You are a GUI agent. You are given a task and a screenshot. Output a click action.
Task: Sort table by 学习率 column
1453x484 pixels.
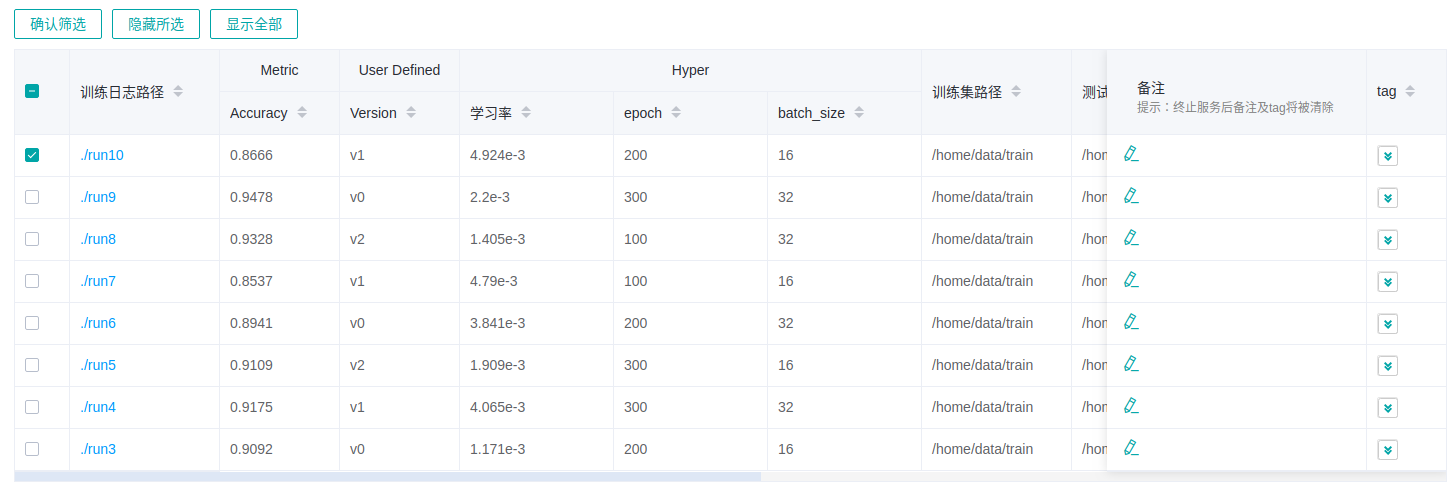click(526, 113)
